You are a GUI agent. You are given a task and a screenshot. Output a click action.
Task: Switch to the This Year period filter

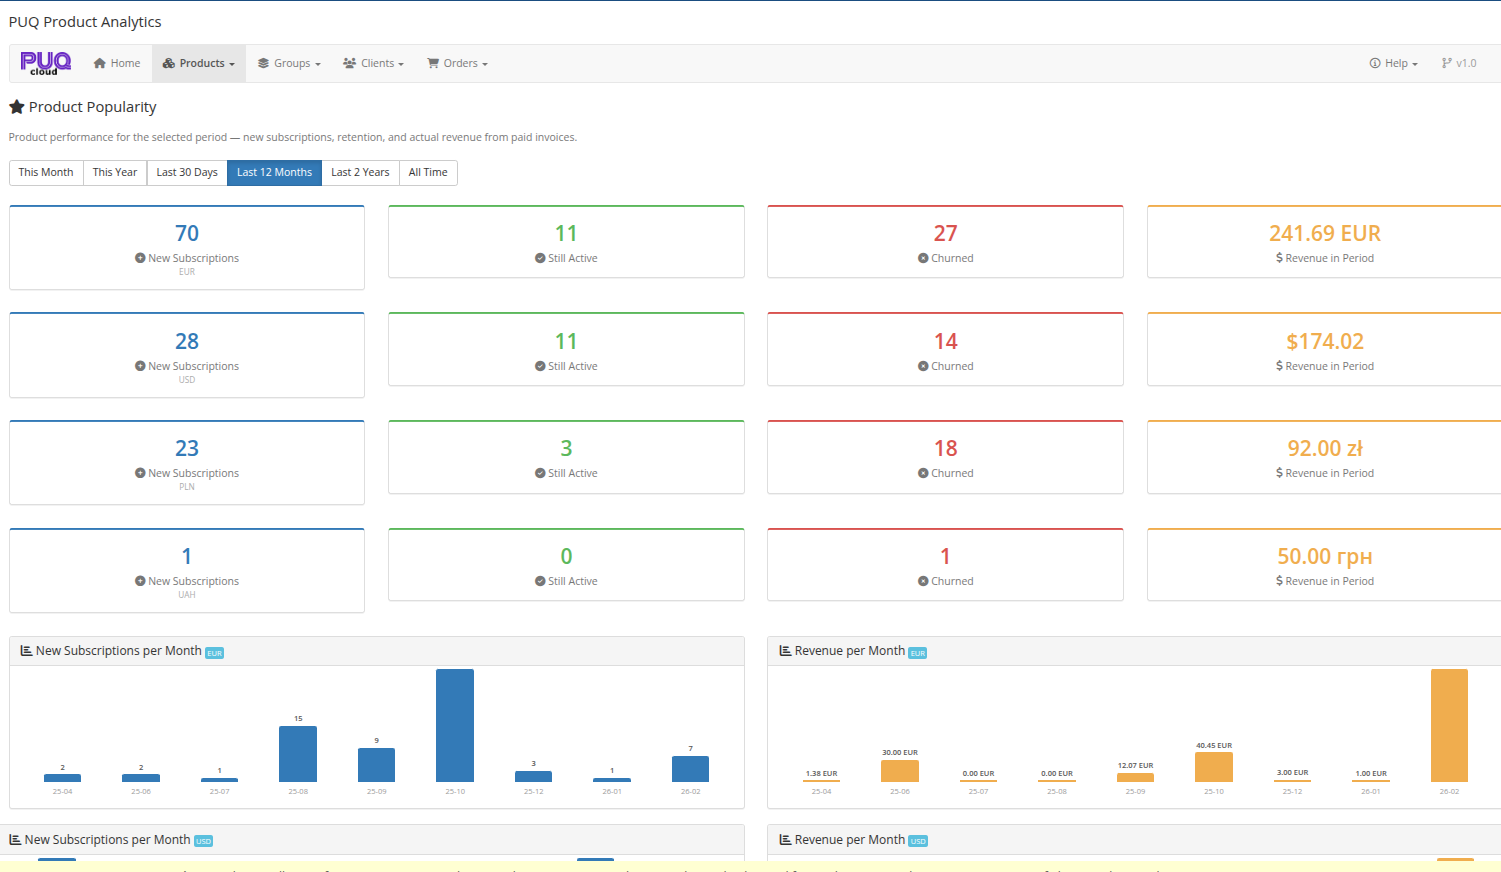click(114, 172)
